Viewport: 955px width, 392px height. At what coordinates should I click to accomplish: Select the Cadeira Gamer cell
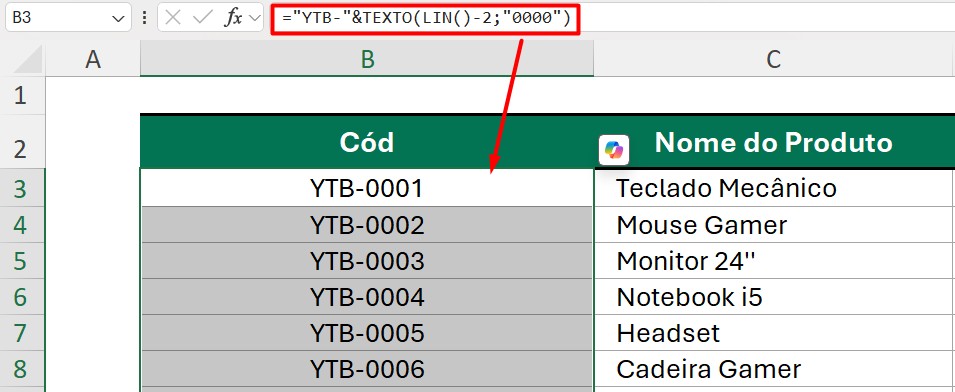coord(774,369)
